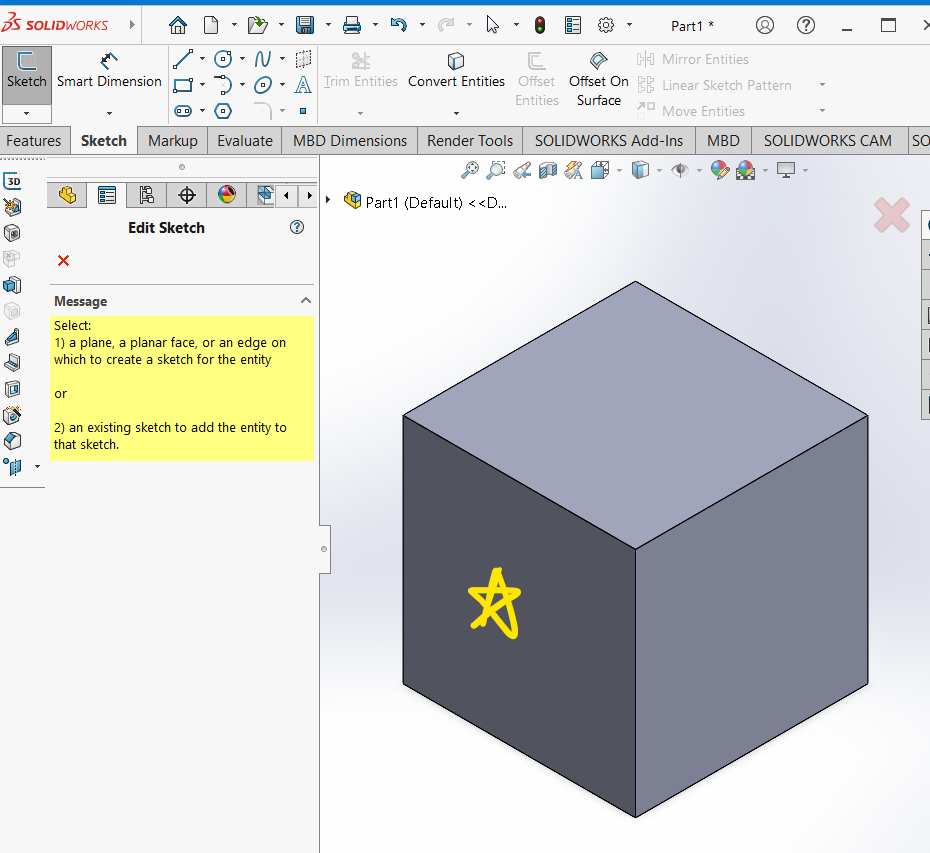
Task: Switch to the Markup tab
Action: click(x=173, y=141)
